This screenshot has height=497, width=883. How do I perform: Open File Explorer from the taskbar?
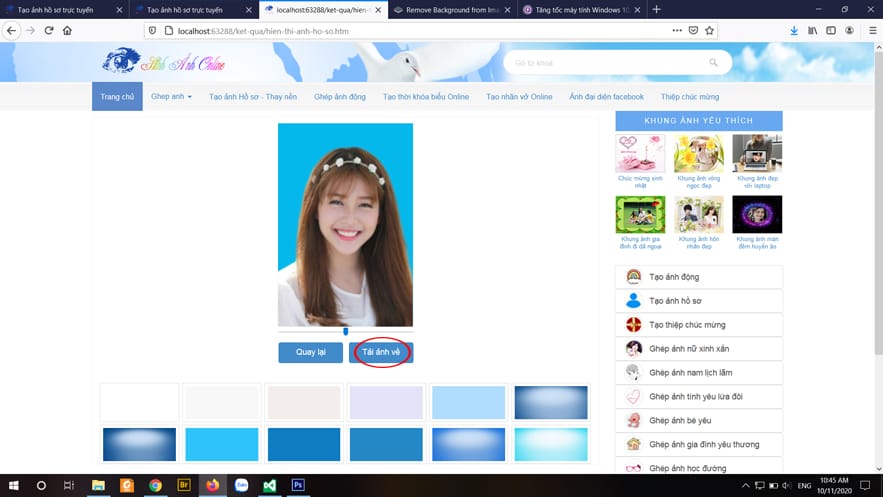pyautogui.click(x=98, y=485)
